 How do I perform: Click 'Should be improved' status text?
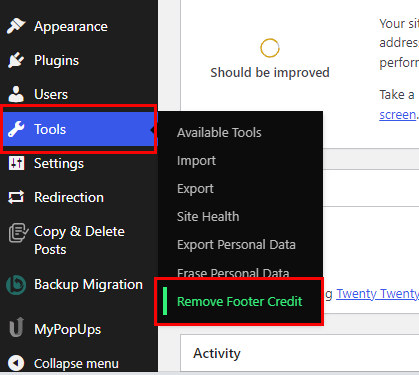click(270, 72)
